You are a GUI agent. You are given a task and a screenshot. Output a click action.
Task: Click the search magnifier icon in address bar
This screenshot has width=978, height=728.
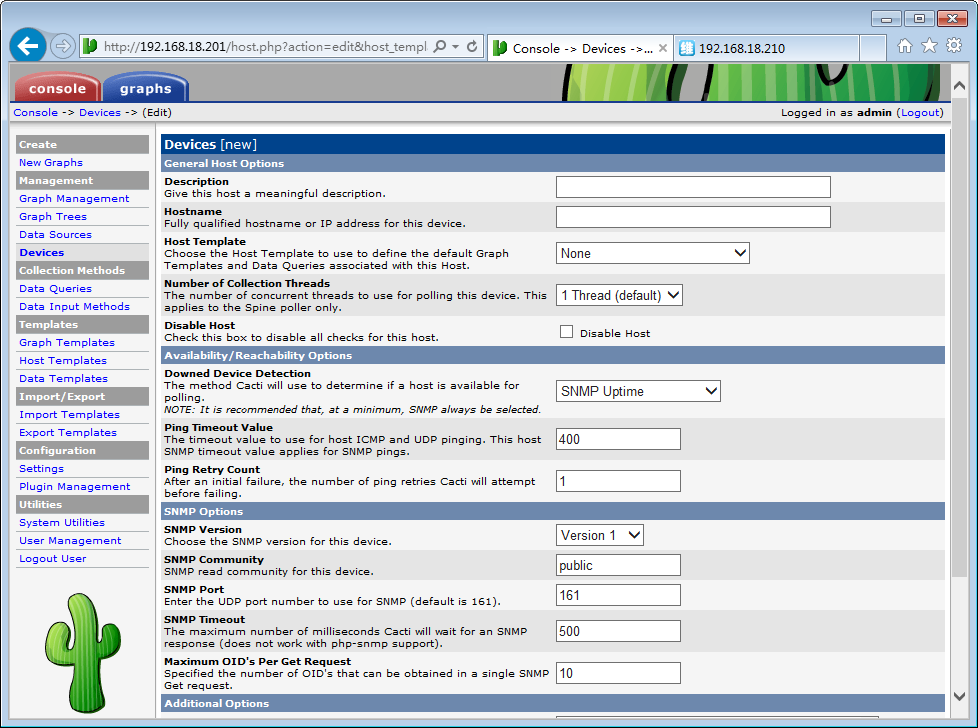point(440,46)
